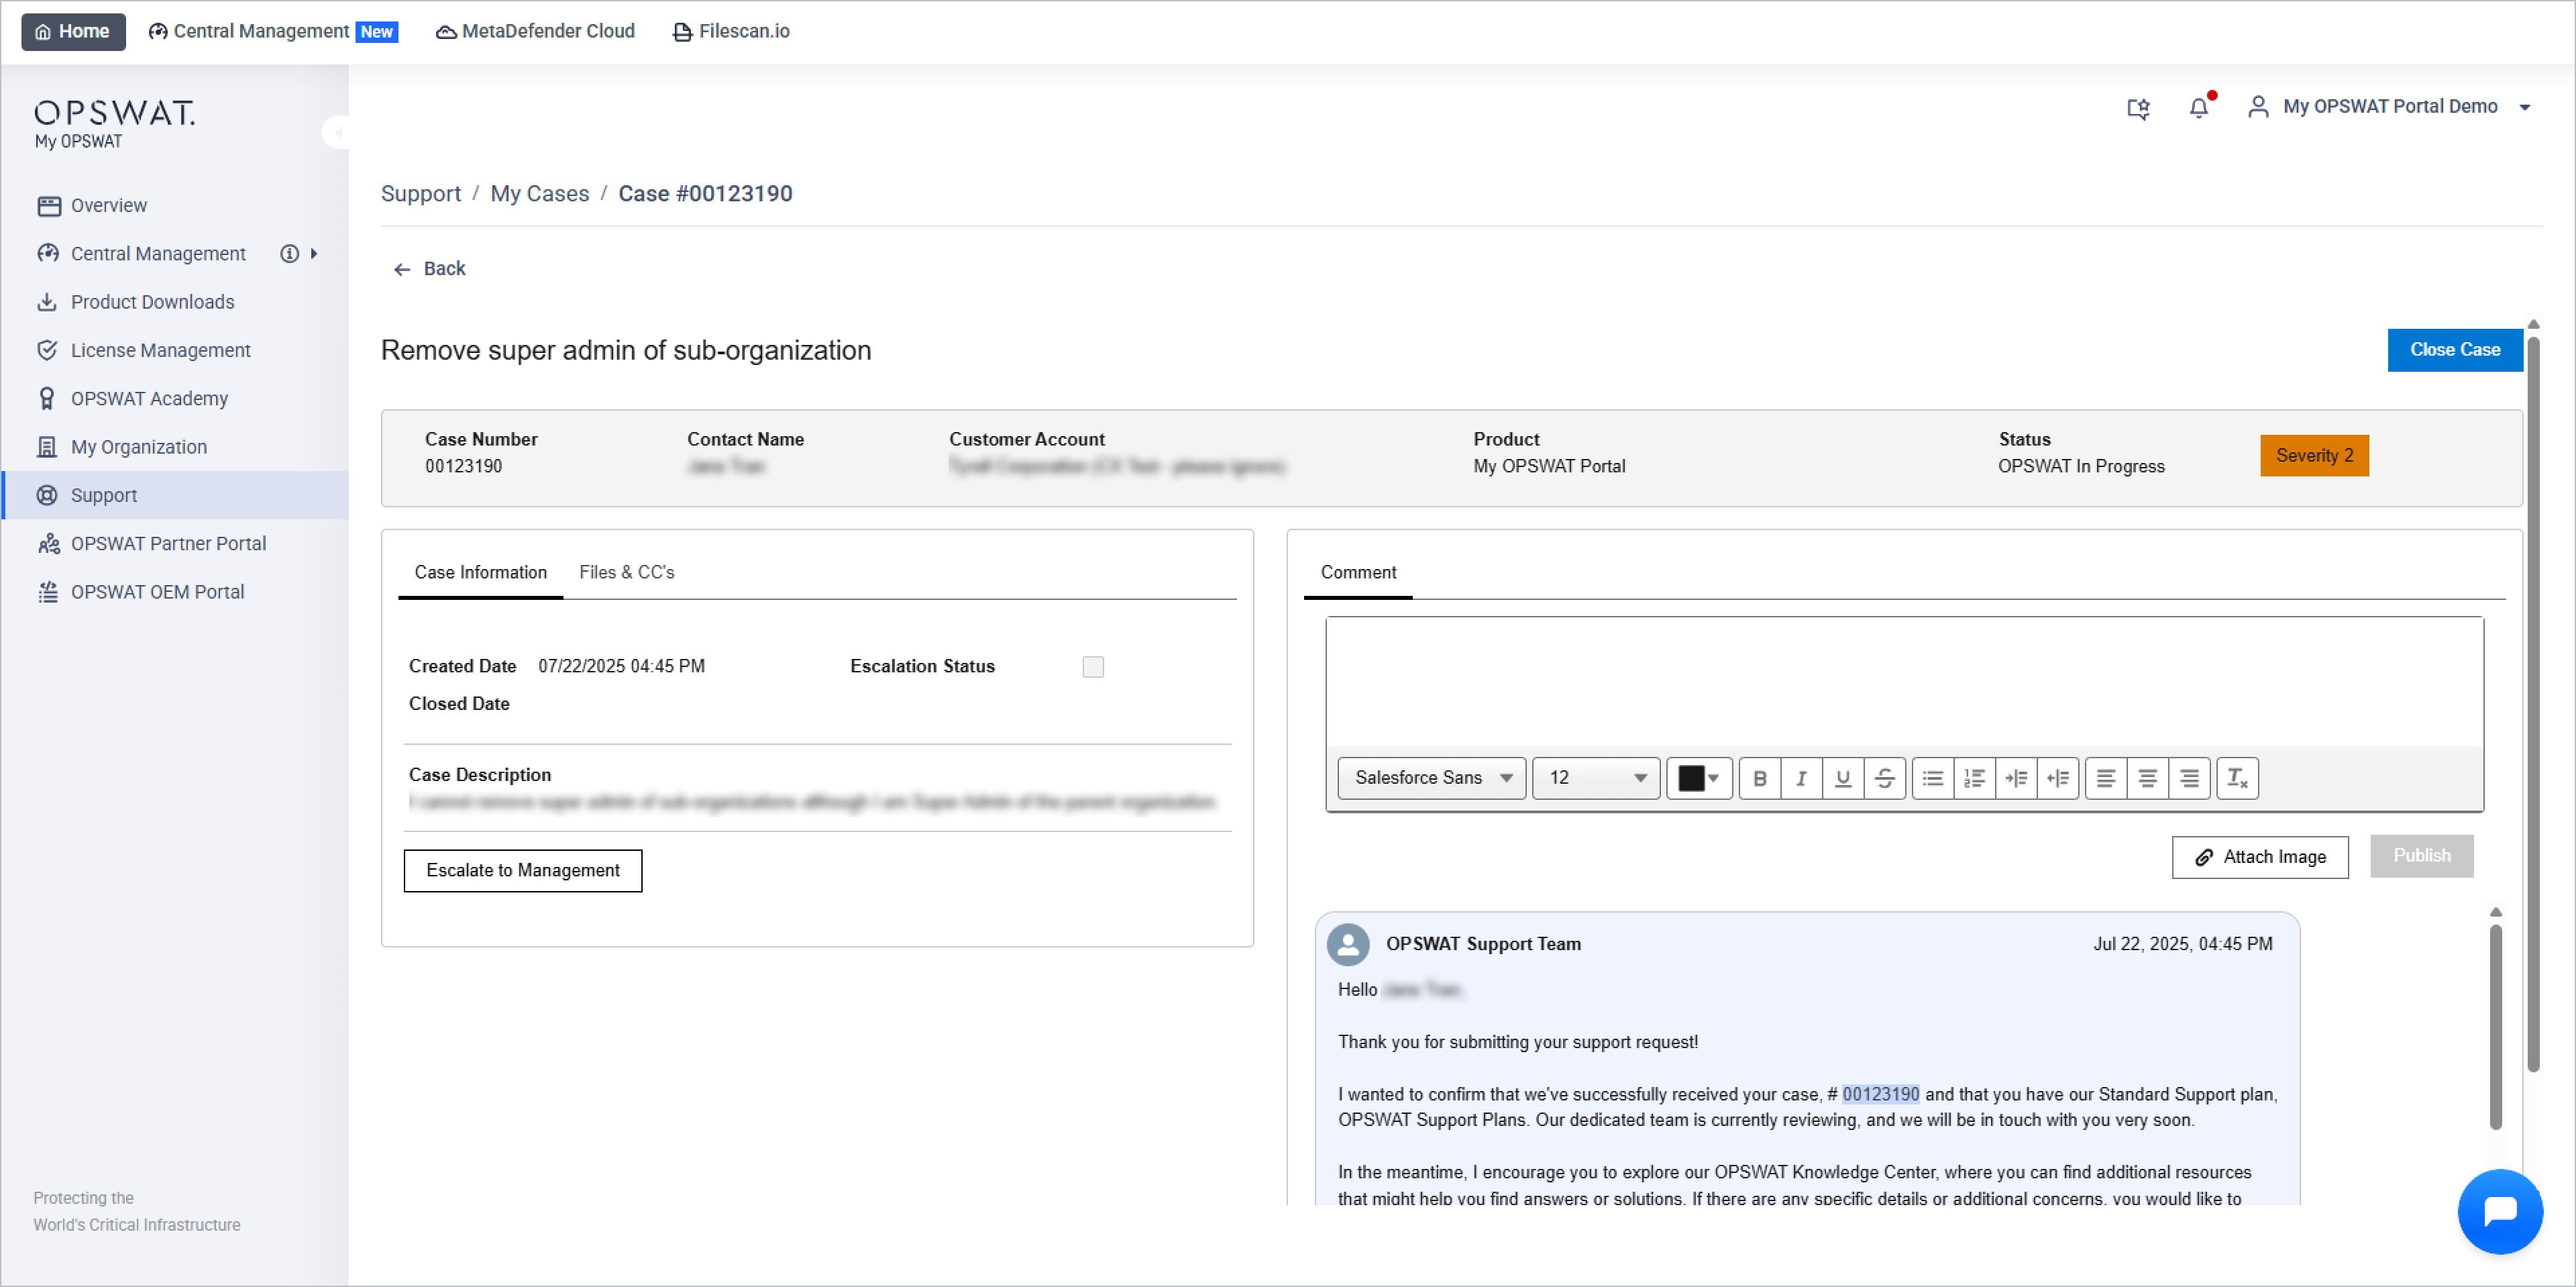Click Escalate to Management button
Viewport: 2576px width, 1287px height.
click(x=523, y=871)
